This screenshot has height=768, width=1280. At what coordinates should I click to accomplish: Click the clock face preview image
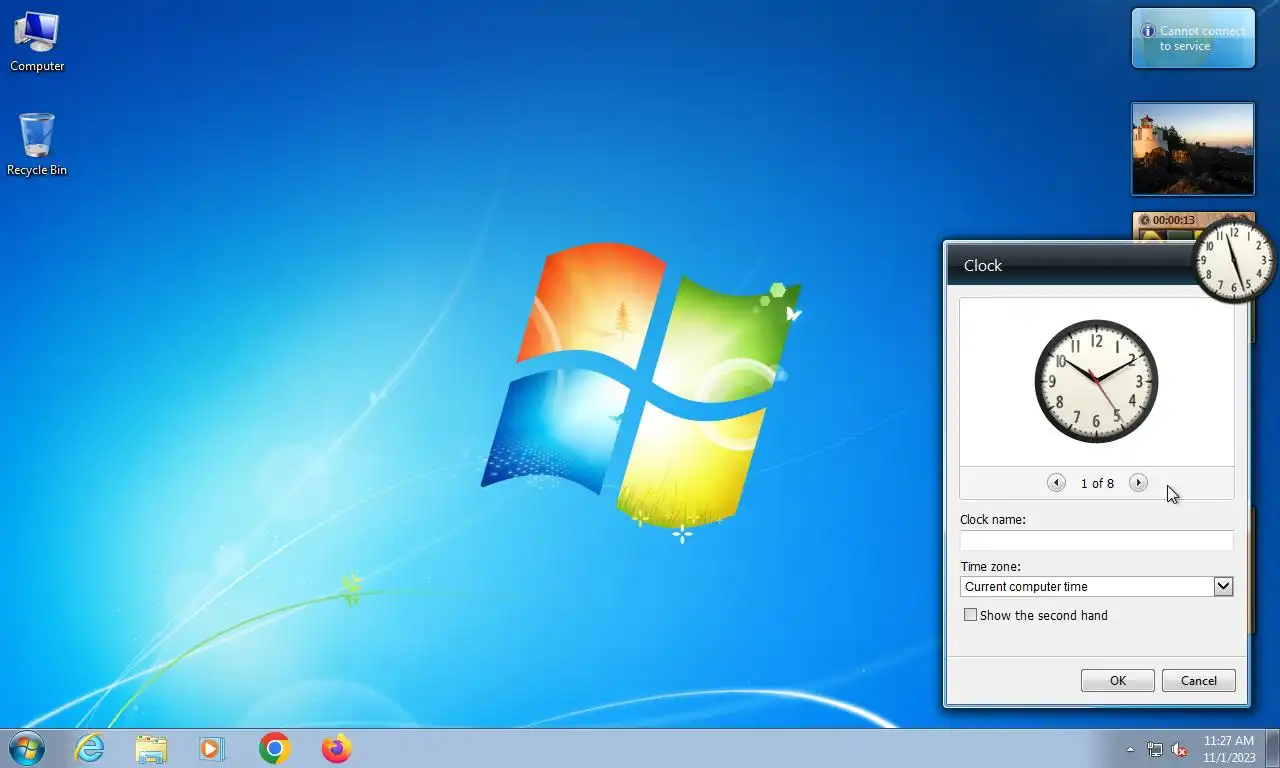pyautogui.click(x=1096, y=381)
